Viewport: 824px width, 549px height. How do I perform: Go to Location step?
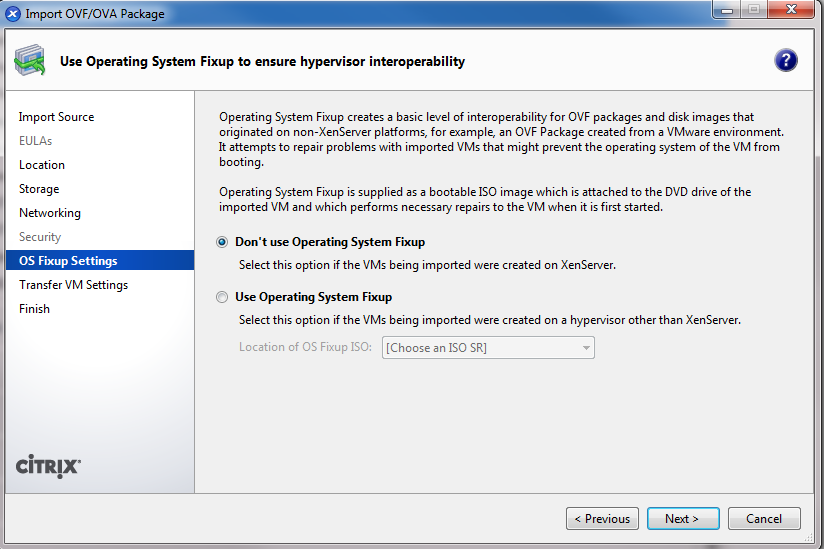click(42, 165)
